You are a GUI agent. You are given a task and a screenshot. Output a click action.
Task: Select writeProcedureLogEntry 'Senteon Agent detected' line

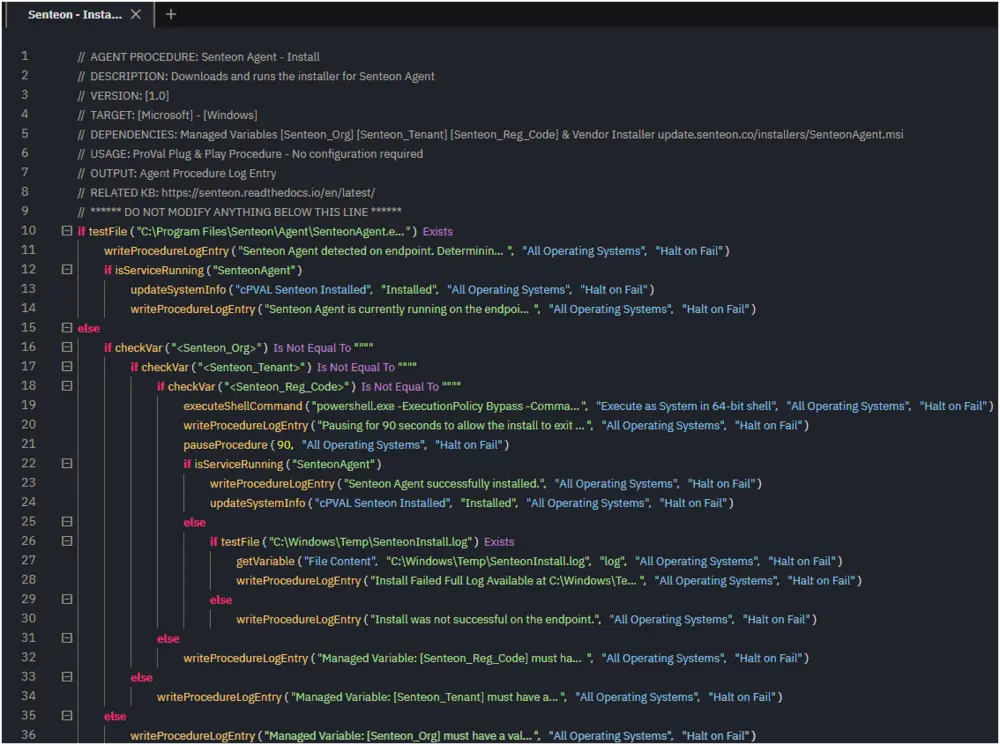(x=416, y=251)
